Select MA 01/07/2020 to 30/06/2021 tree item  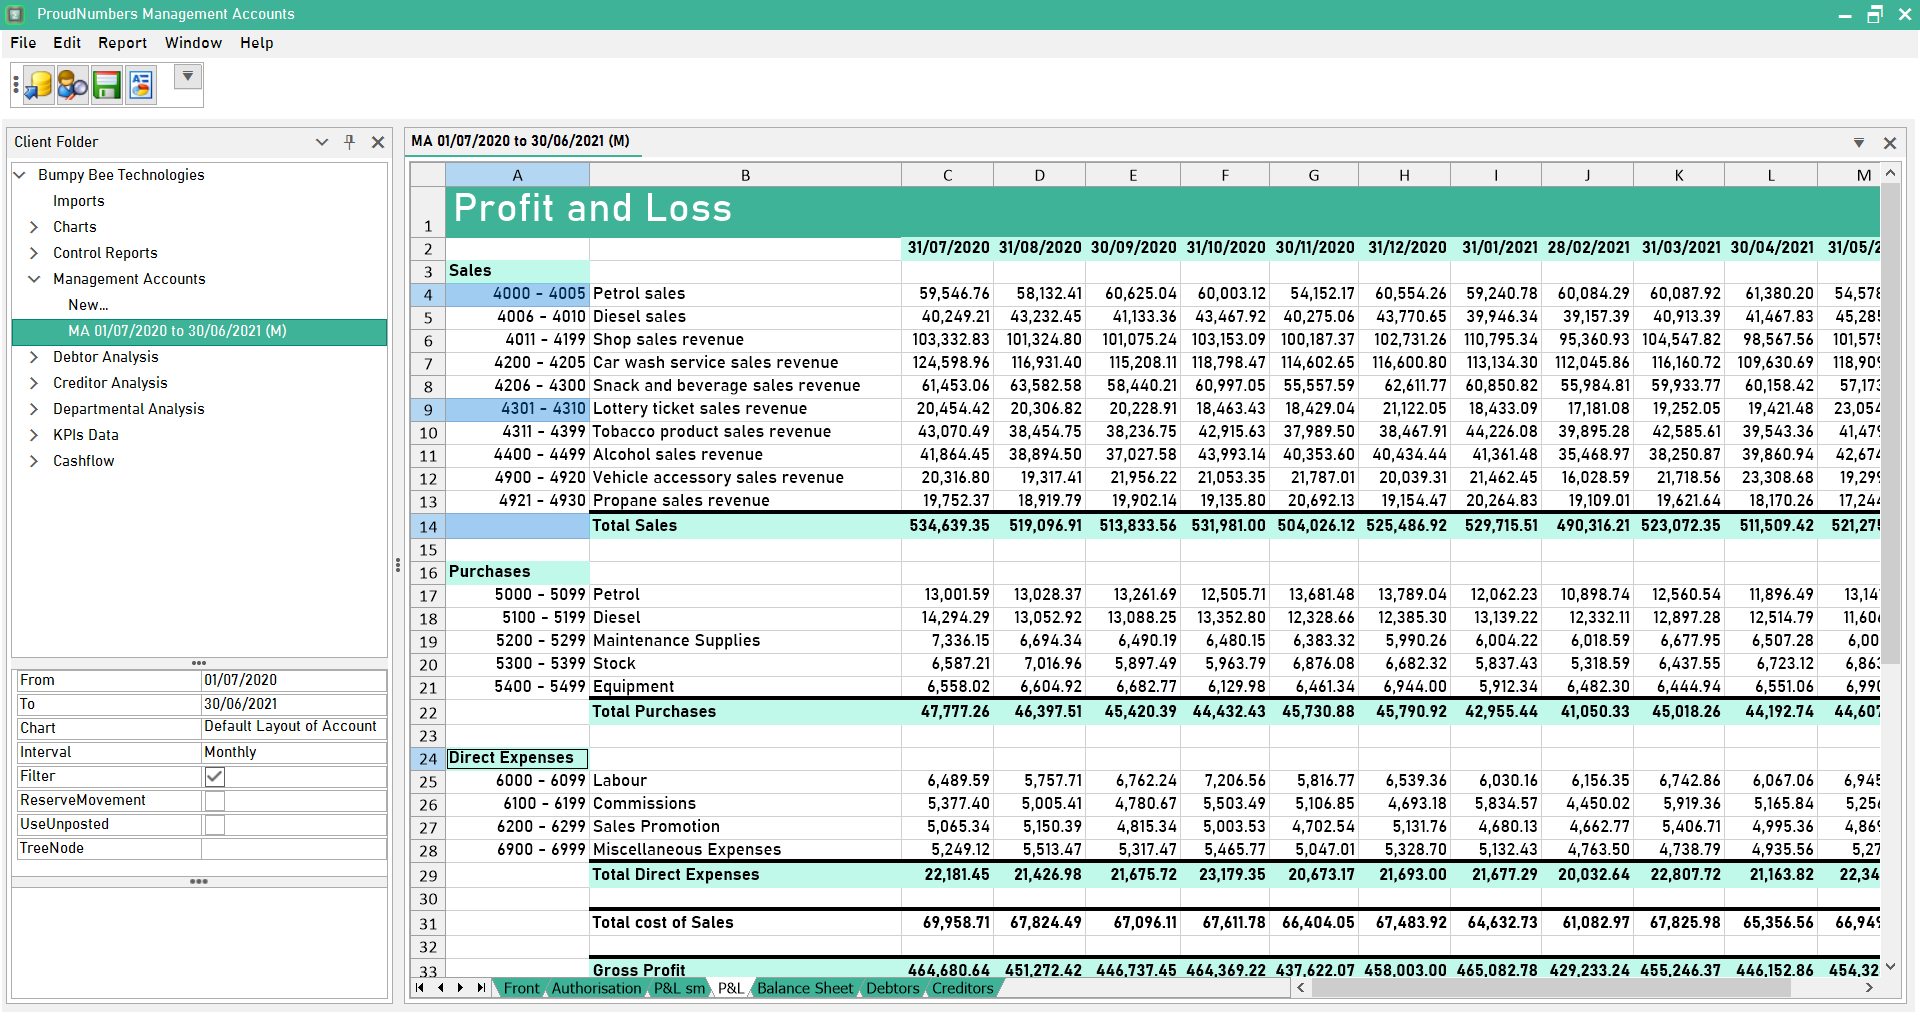coord(199,332)
